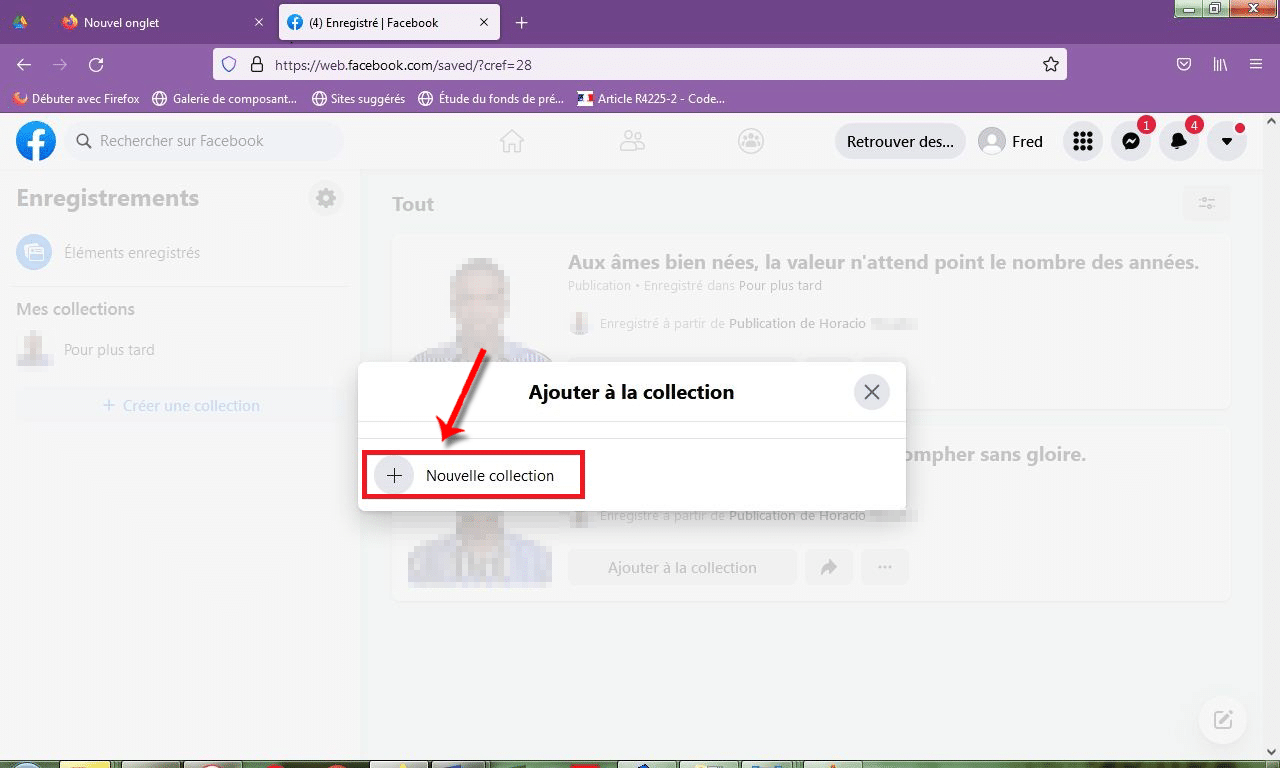
Task: Reload the page with Refresh icon
Action: 96,64
